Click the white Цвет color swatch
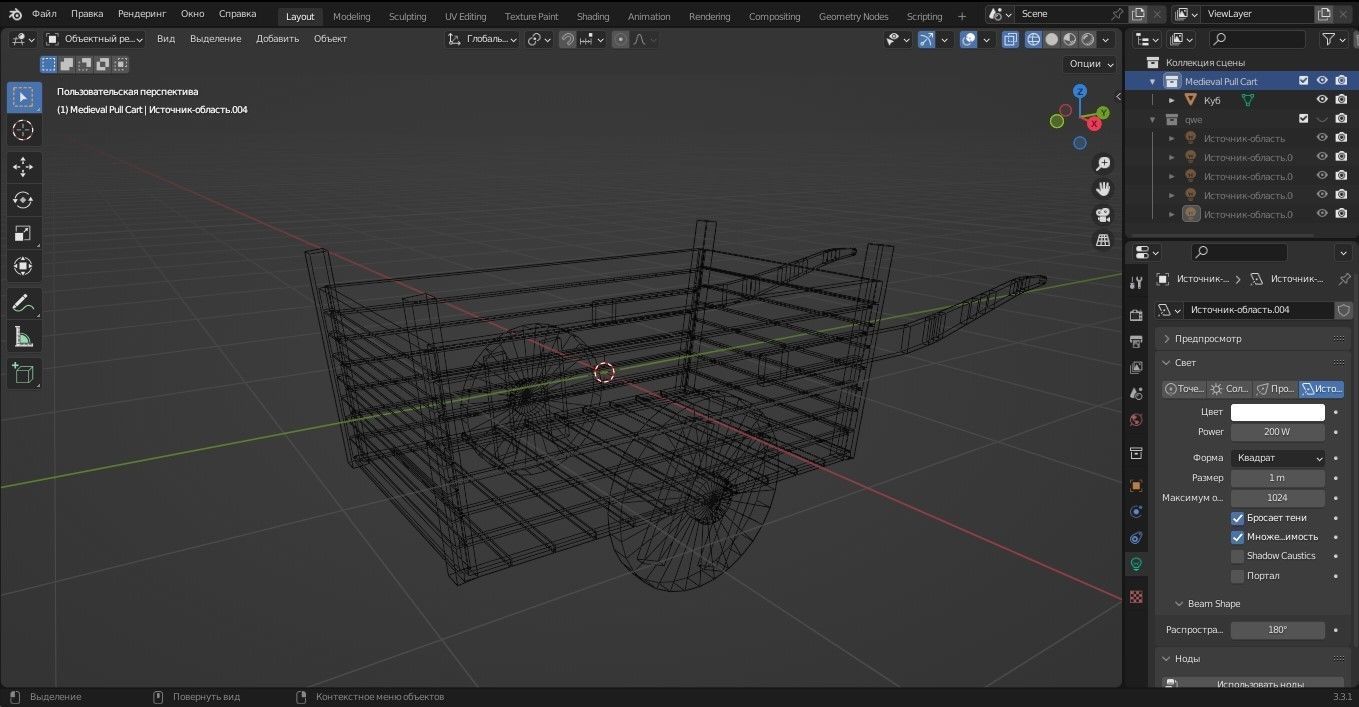The width and height of the screenshot is (1359, 707). pyautogui.click(x=1278, y=412)
